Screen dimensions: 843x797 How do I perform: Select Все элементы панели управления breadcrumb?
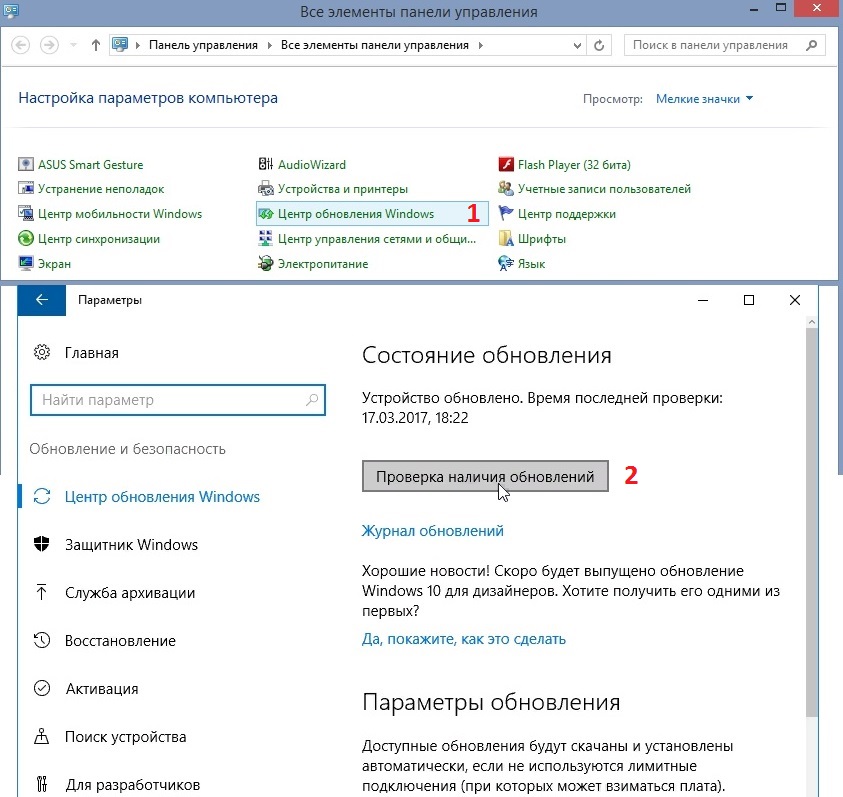pyautogui.click(x=375, y=45)
